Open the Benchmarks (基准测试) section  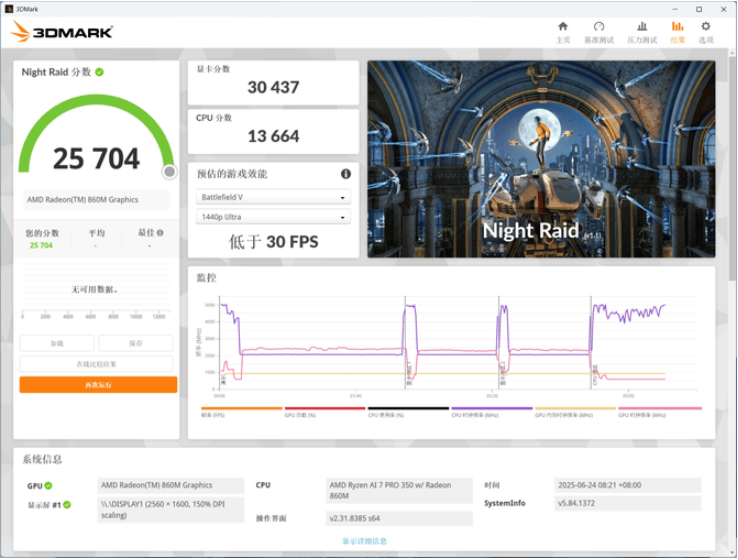pos(598,32)
